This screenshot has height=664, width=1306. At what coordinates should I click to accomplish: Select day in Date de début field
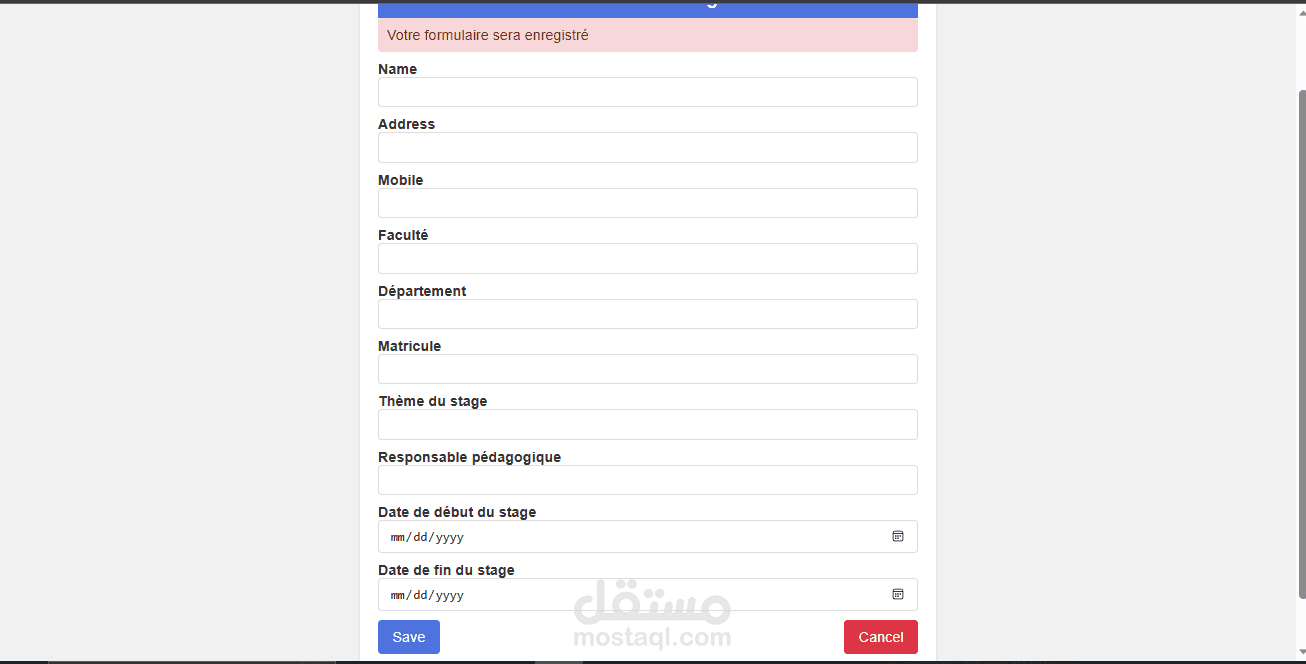(421, 537)
